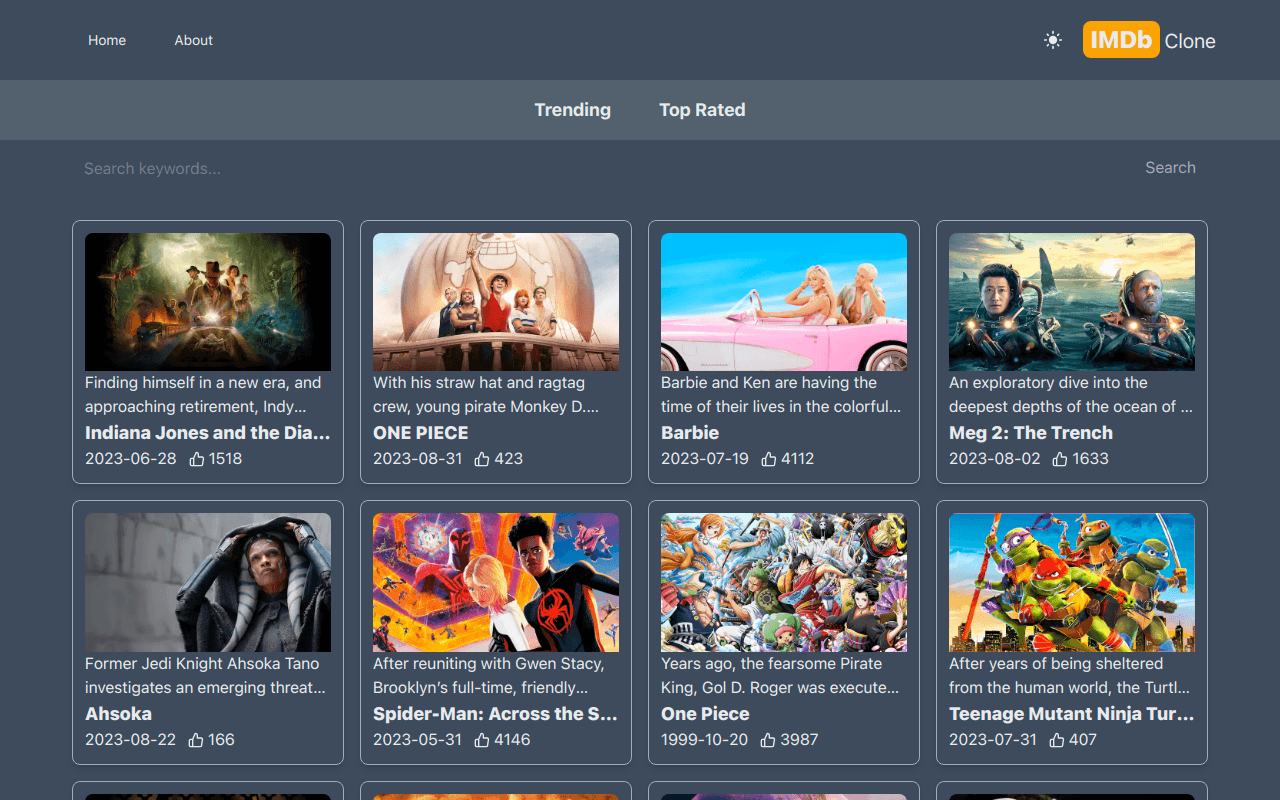1280x800 pixels.
Task: Click the thumbs-up icon beside 4112
Action: (x=769, y=459)
